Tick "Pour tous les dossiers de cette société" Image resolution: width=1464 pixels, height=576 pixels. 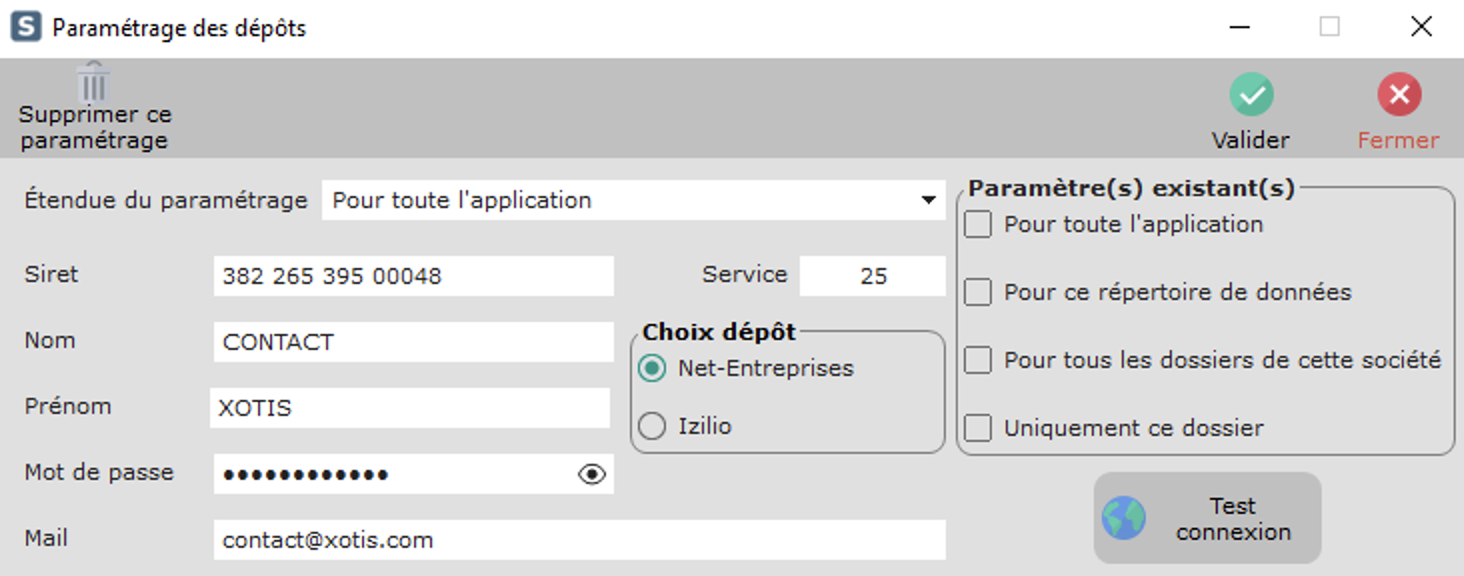pos(977,360)
